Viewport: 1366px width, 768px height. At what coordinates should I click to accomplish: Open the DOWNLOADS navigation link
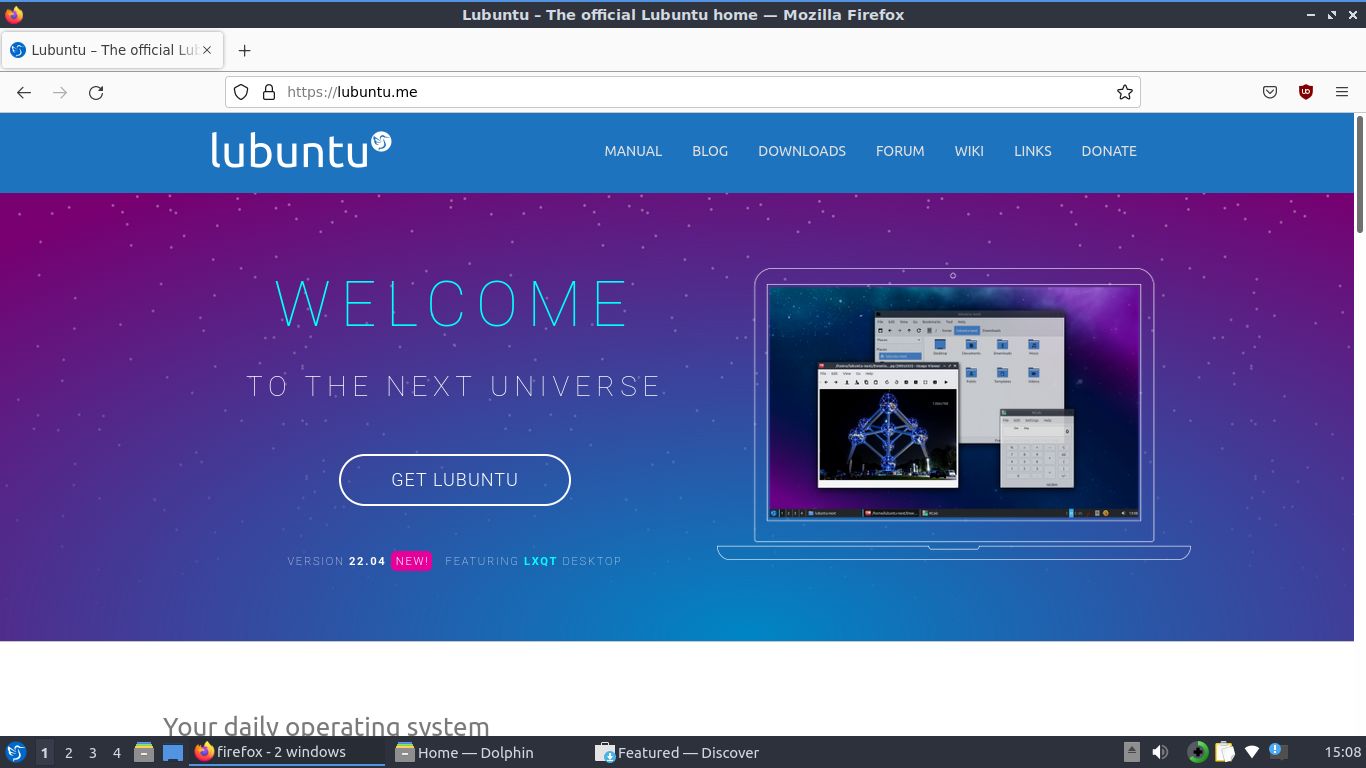click(802, 151)
